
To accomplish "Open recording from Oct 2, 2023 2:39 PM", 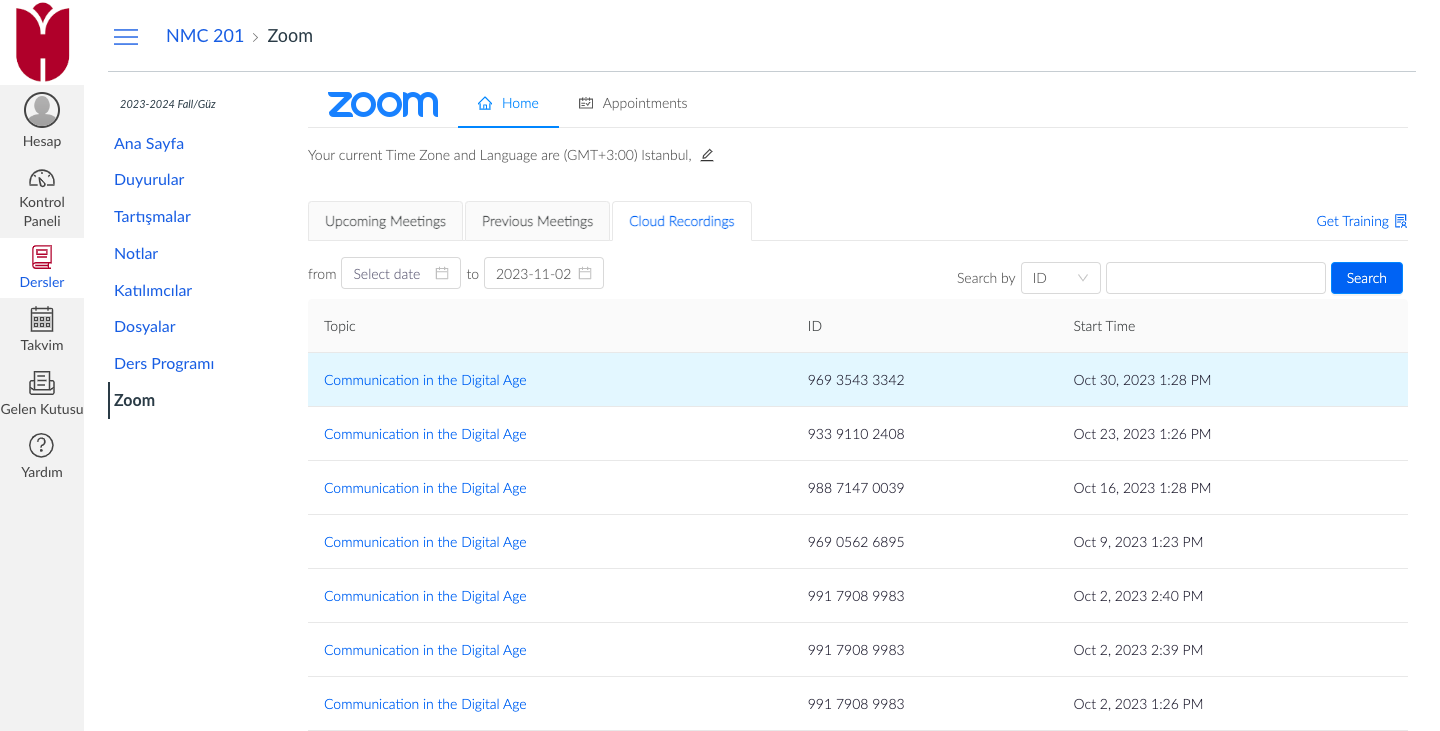I will click(425, 650).
